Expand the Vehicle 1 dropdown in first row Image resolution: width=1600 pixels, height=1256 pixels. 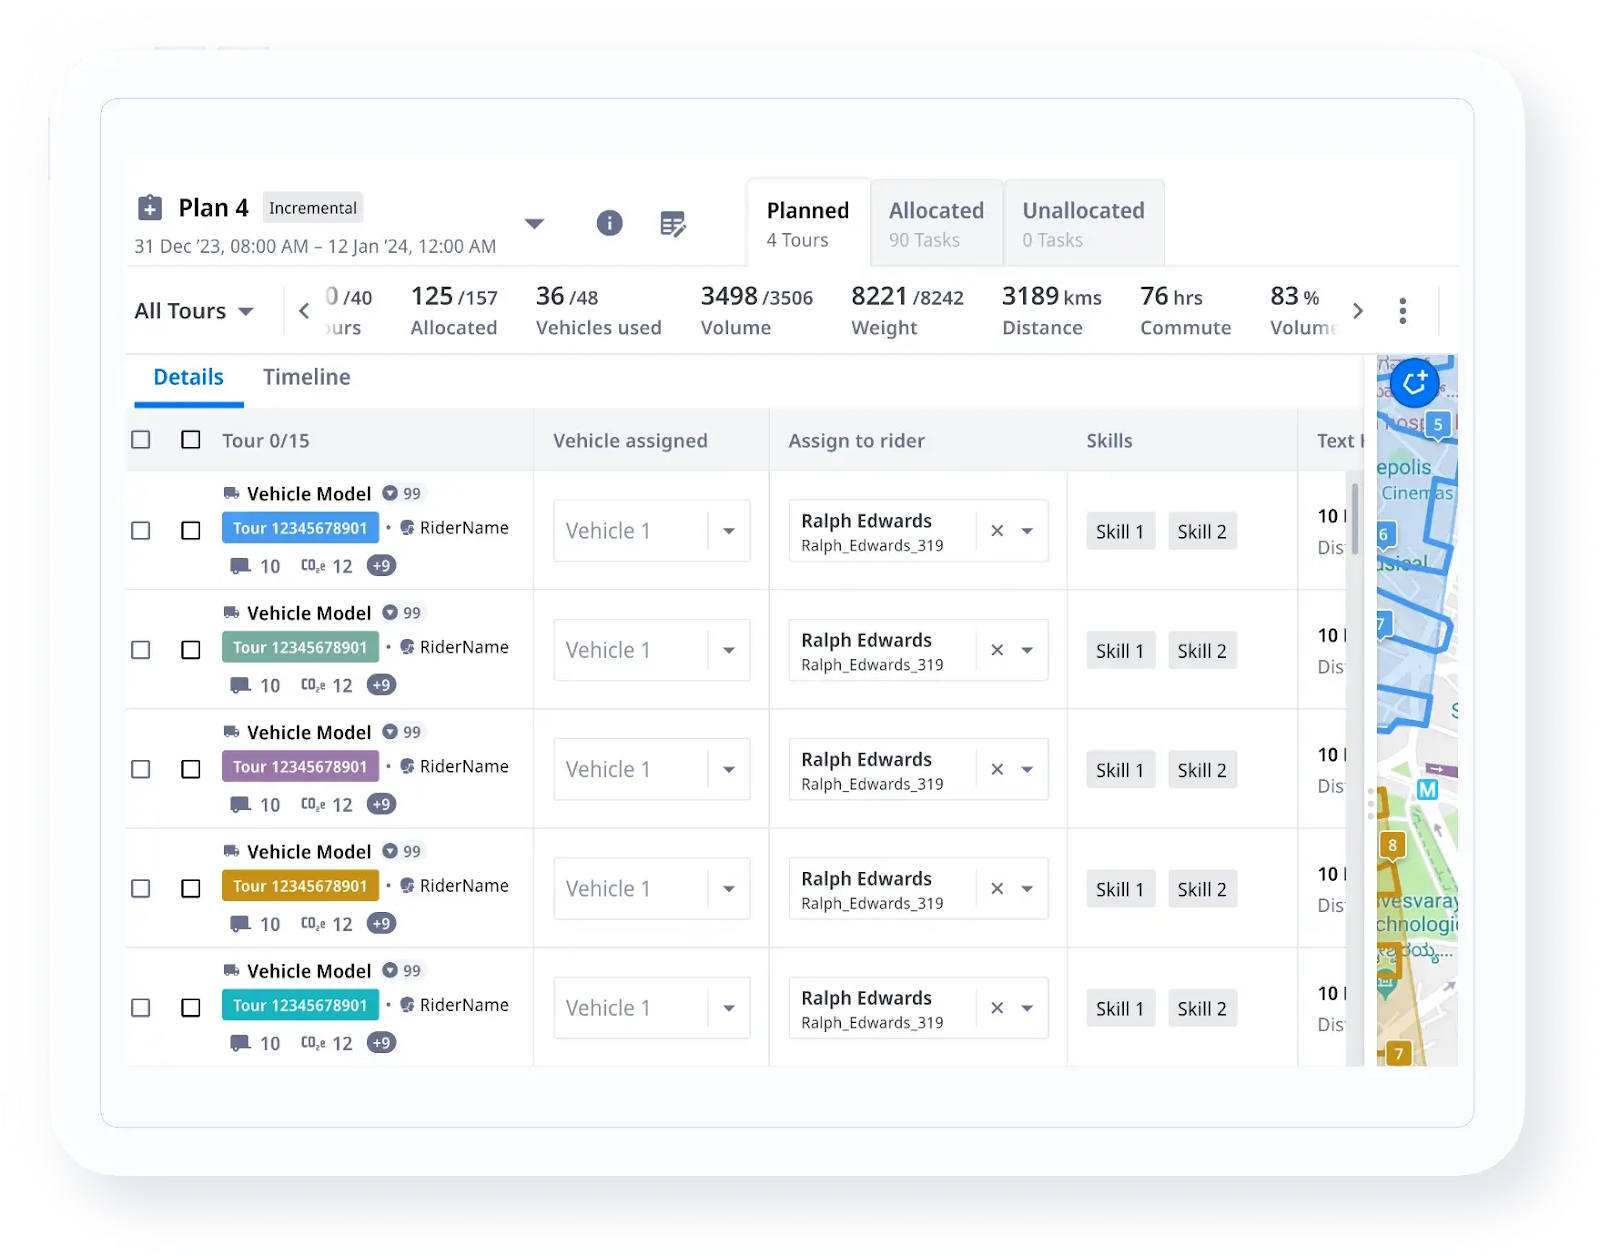[x=730, y=531]
